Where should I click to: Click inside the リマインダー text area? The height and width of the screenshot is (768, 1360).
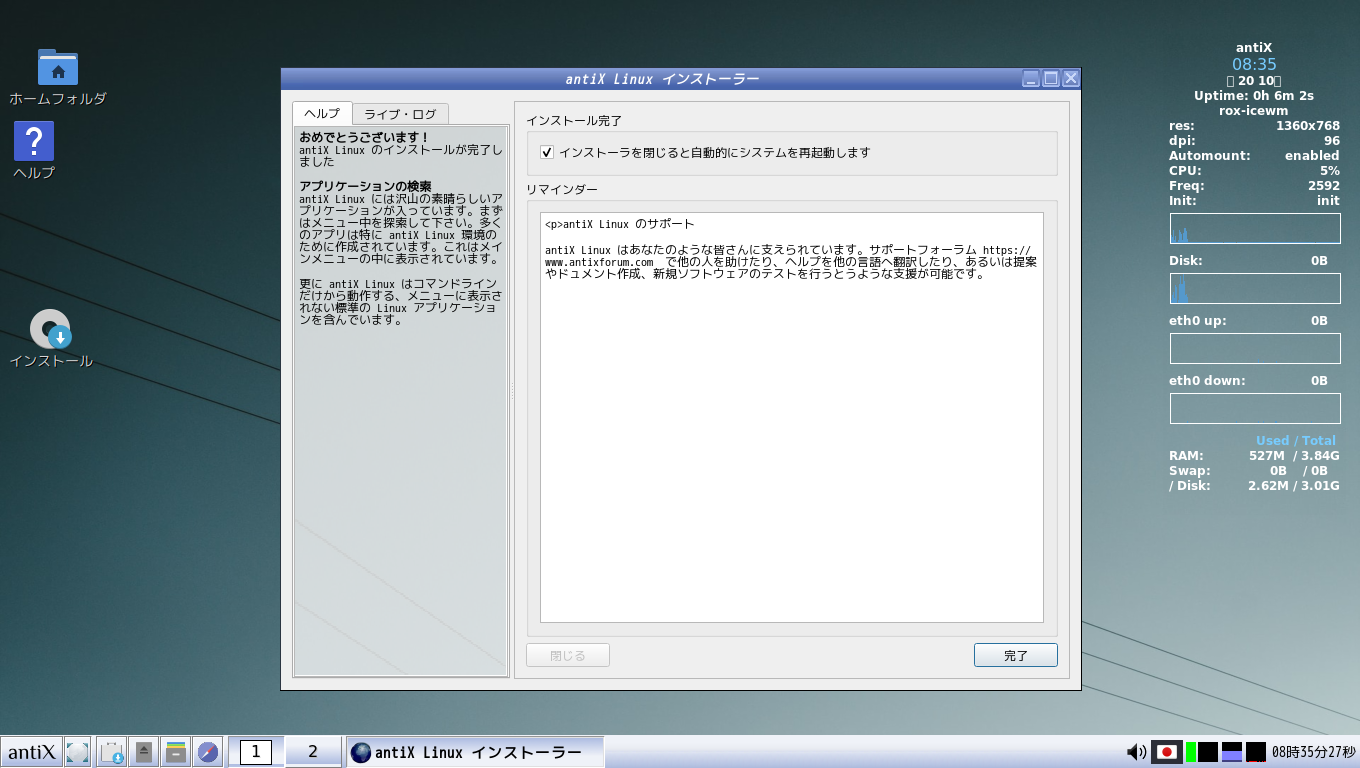coord(791,417)
